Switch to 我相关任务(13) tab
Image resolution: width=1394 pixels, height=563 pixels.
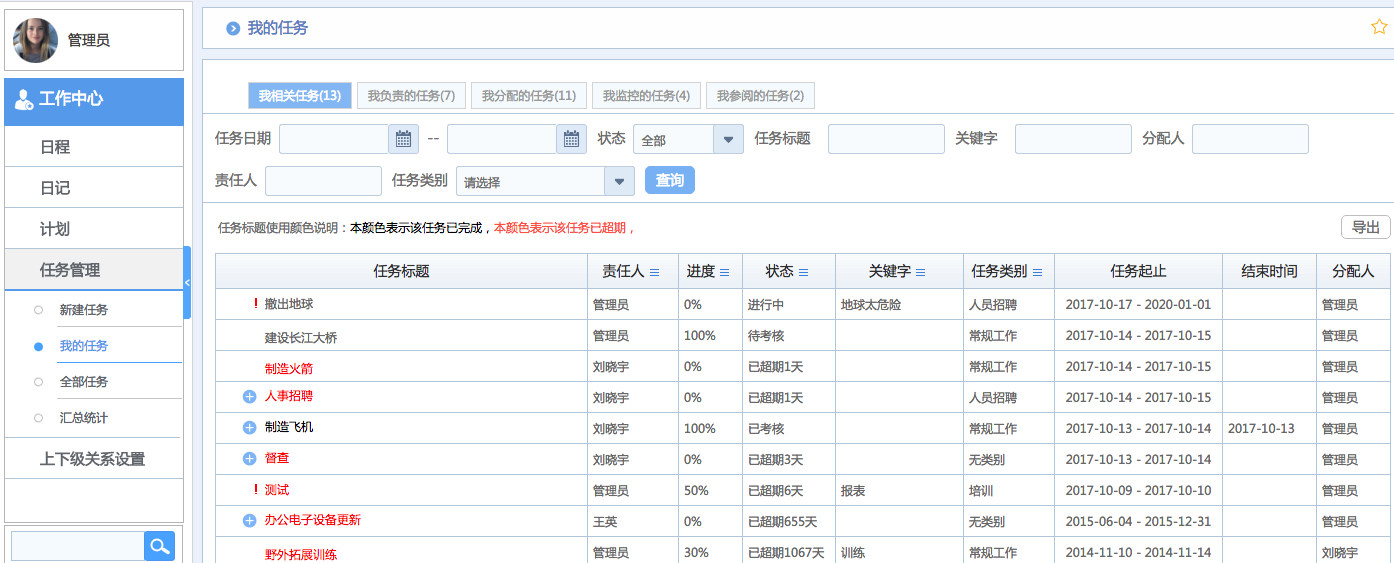(300, 96)
